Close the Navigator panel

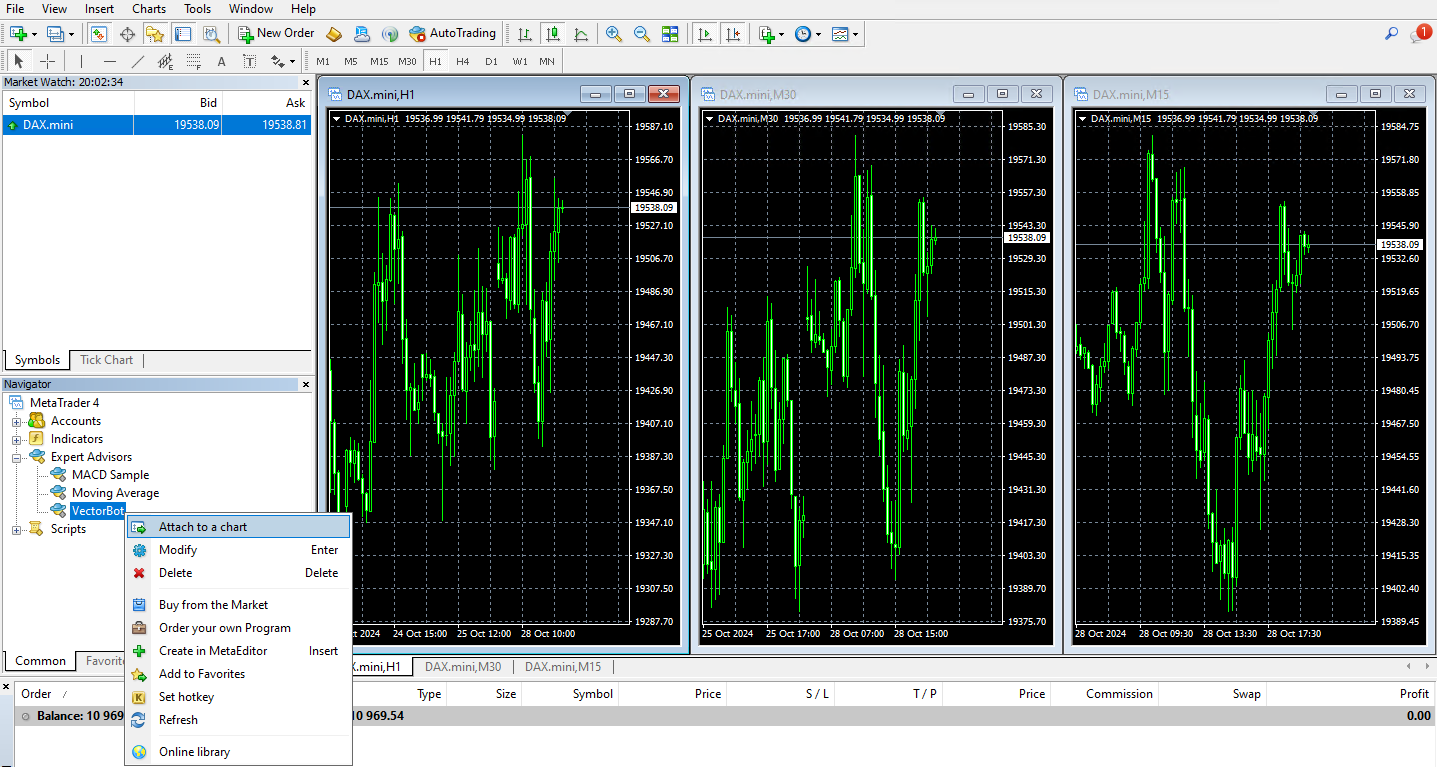(306, 384)
